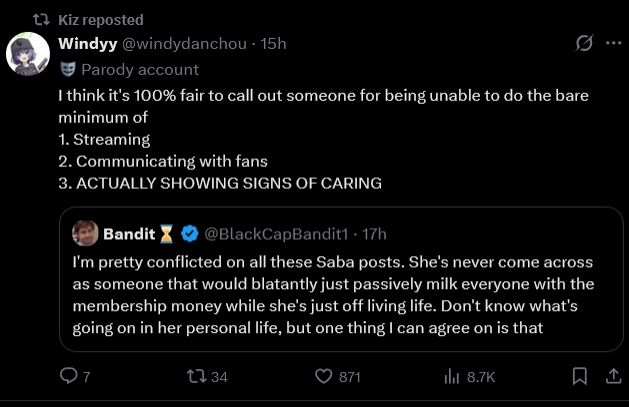The width and height of the screenshot is (629, 407).
Task: Click Bandit's avatar in the quoted tweet
Action: point(85,233)
